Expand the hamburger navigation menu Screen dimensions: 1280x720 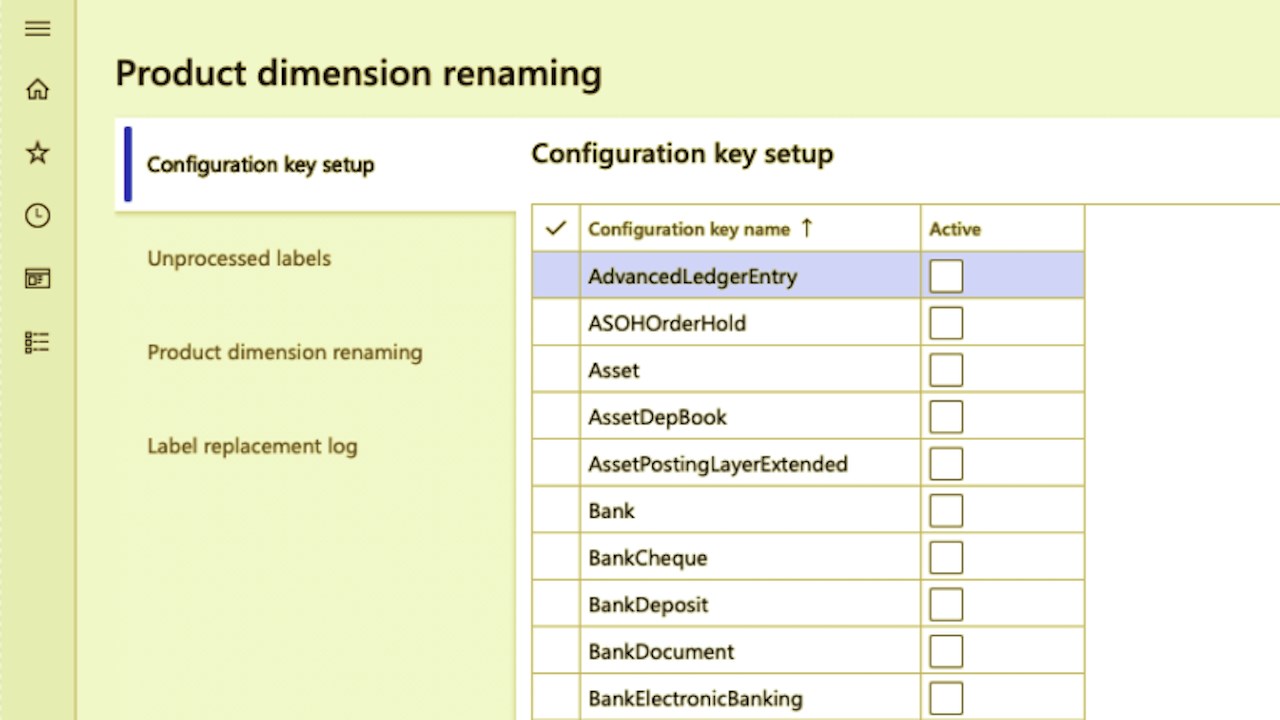click(x=37, y=29)
